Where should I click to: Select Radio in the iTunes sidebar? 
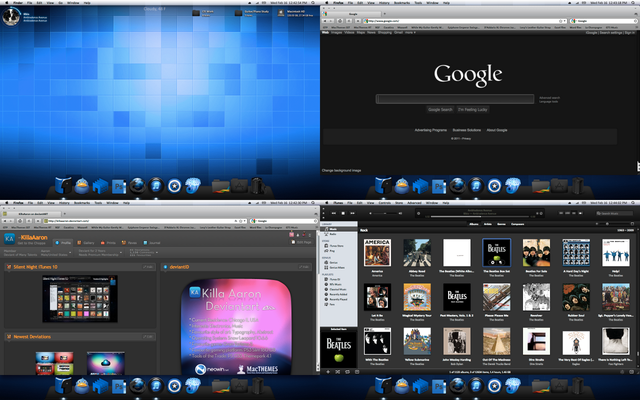click(339, 234)
